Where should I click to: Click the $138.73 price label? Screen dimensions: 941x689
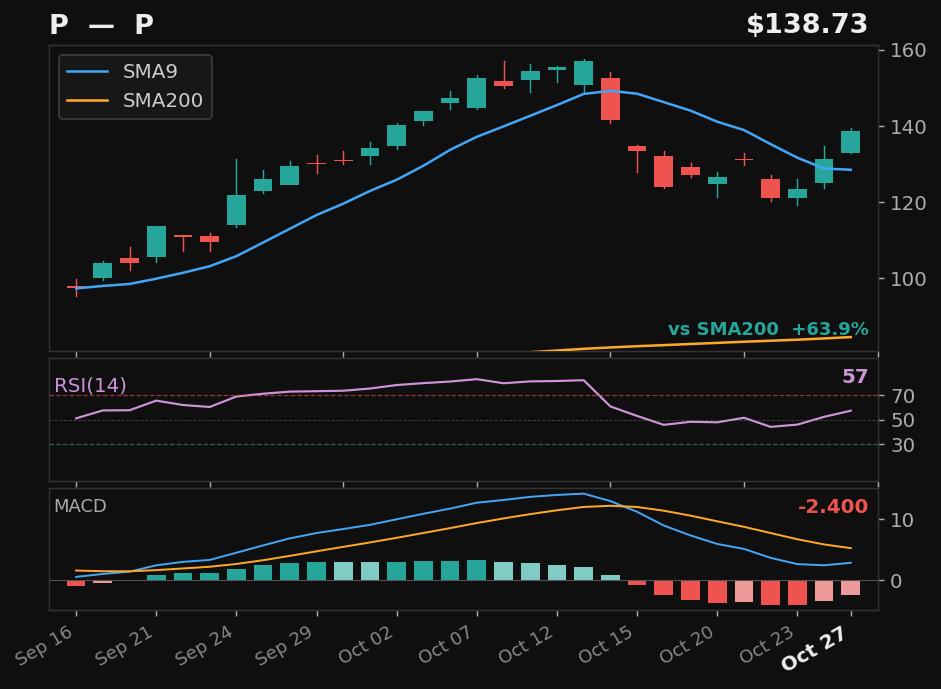click(x=807, y=25)
